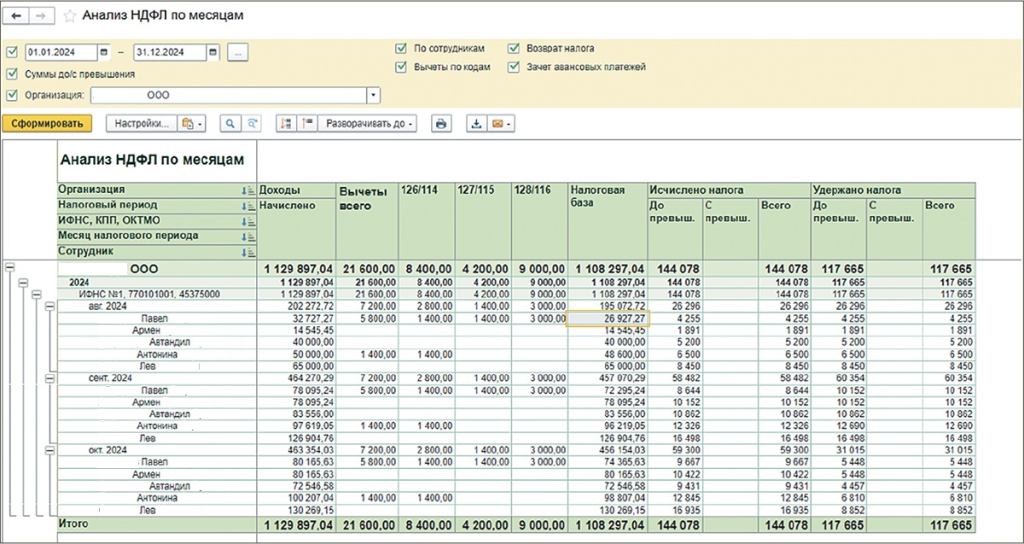Image resolution: width=1024 pixels, height=544 pixels.
Task: Uncheck the period date range checkbox
Action: coord(11,52)
